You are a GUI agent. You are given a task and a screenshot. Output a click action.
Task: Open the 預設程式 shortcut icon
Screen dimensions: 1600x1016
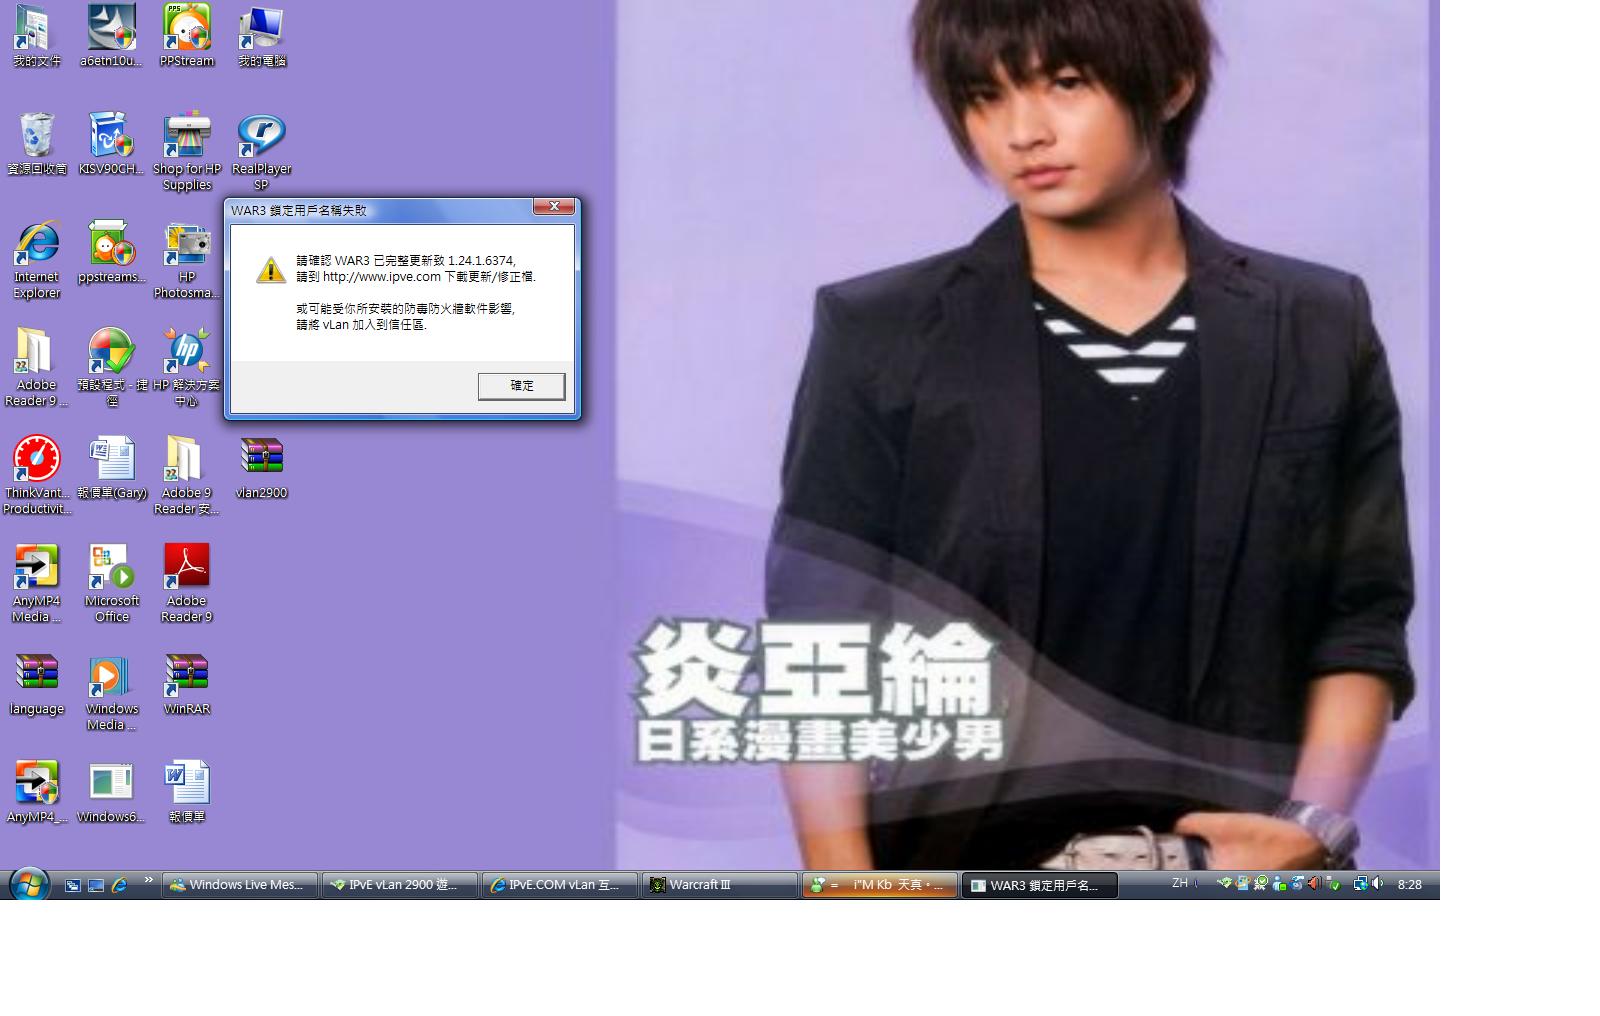point(111,368)
